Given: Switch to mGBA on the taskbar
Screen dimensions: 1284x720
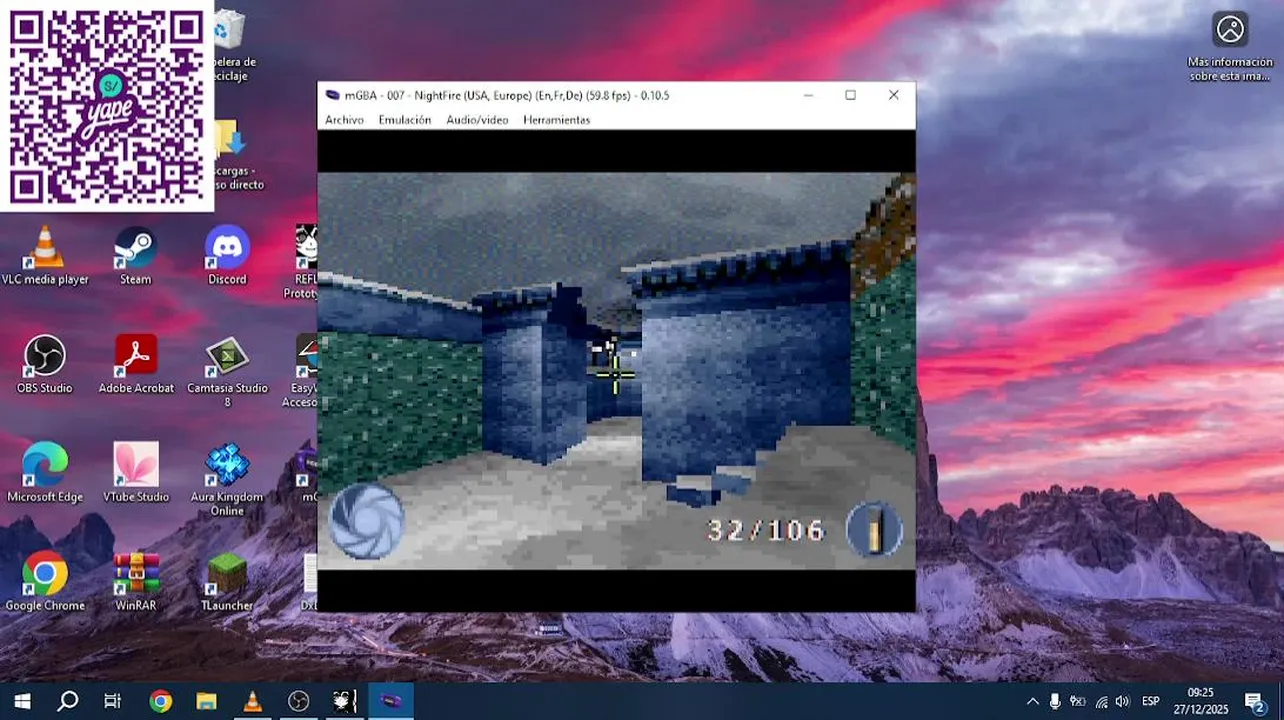Looking at the screenshot, I should point(391,701).
